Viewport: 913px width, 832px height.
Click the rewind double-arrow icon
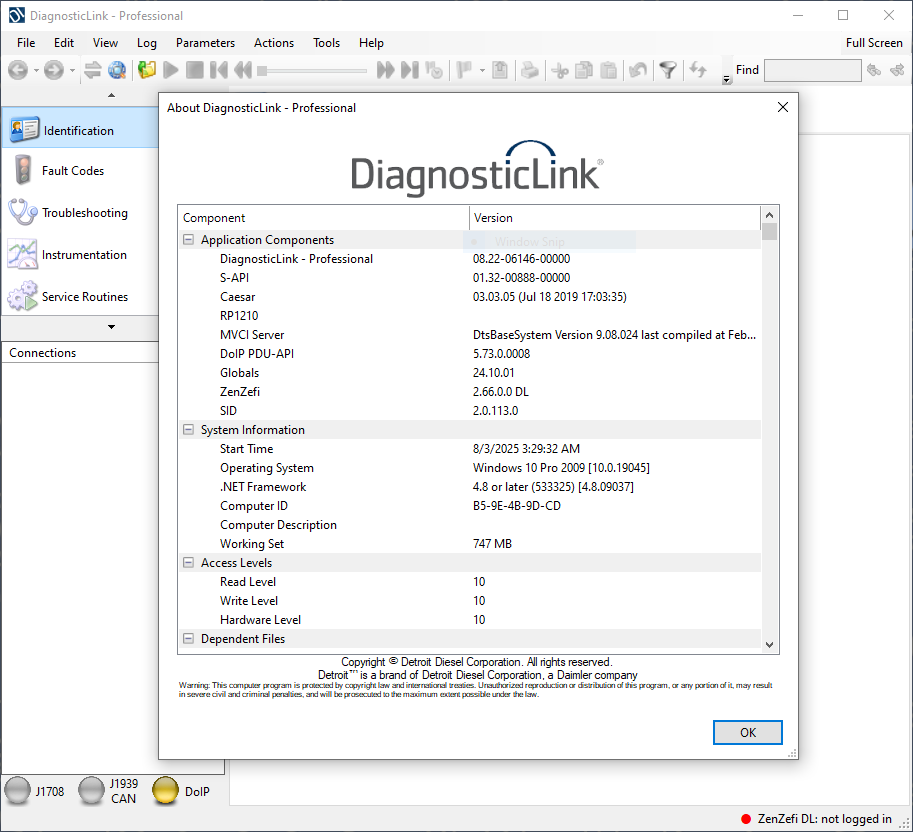(243, 70)
